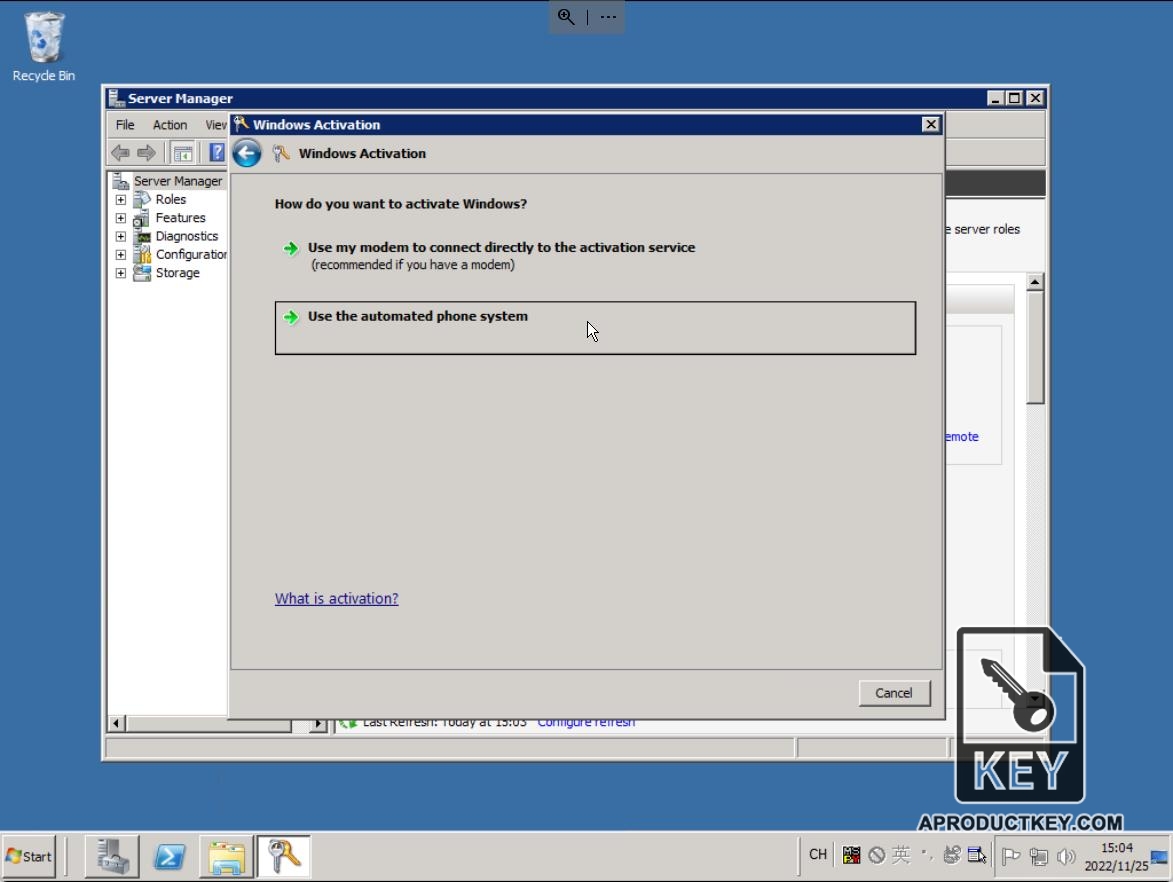1173x882 pixels.
Task: Open Windows Explorer from the taskbar
Action: pos(227,857)
